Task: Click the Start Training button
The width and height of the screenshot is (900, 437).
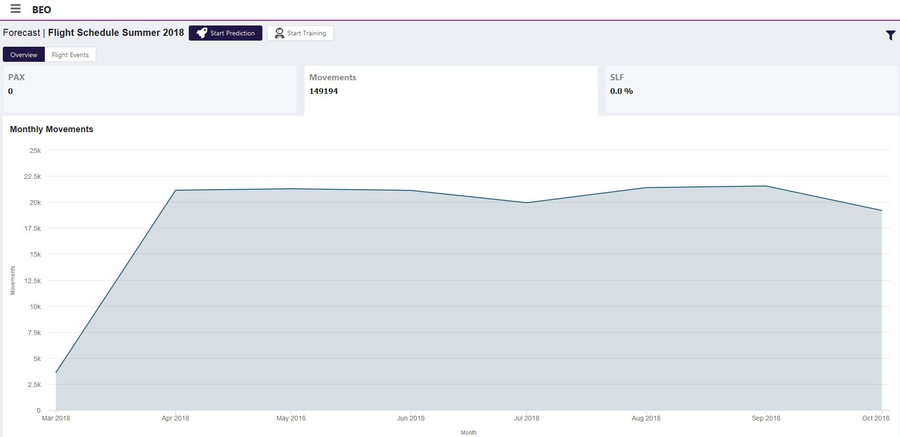Action: 300,33
